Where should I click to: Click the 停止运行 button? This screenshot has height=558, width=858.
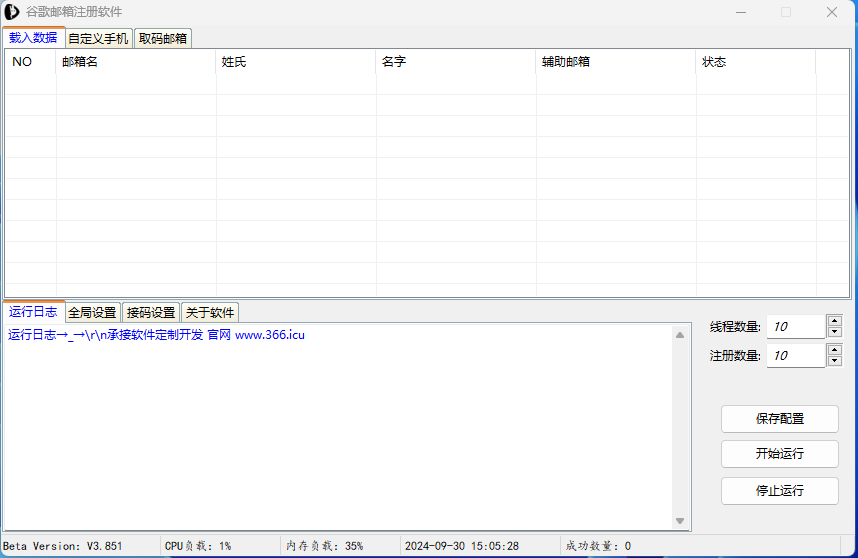[x=779, y=491]
